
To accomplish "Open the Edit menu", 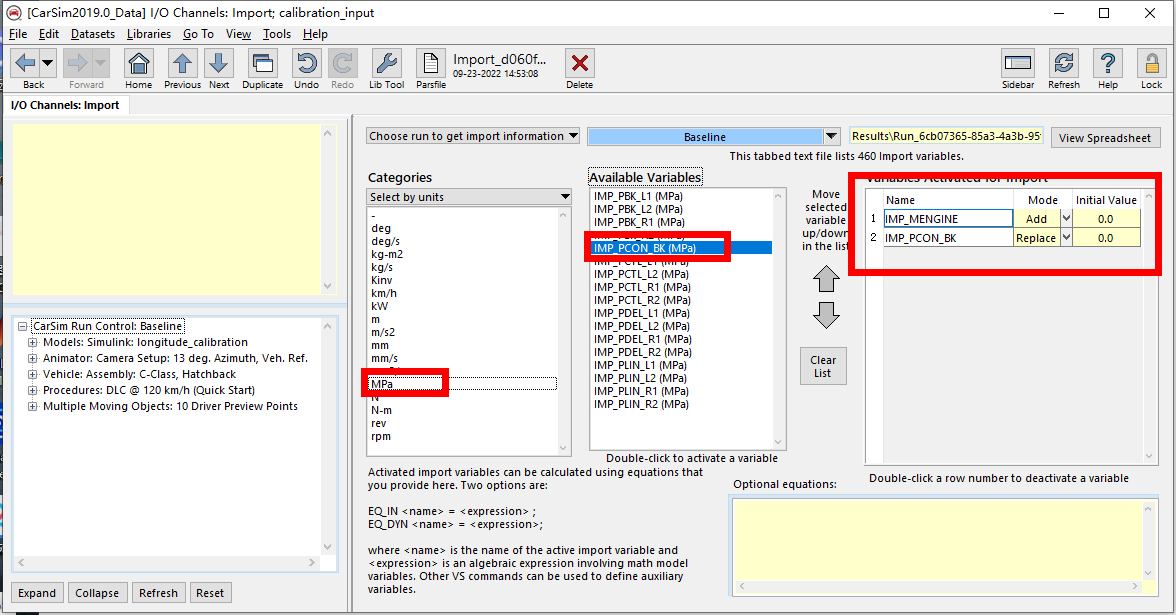I will (49, 34).
